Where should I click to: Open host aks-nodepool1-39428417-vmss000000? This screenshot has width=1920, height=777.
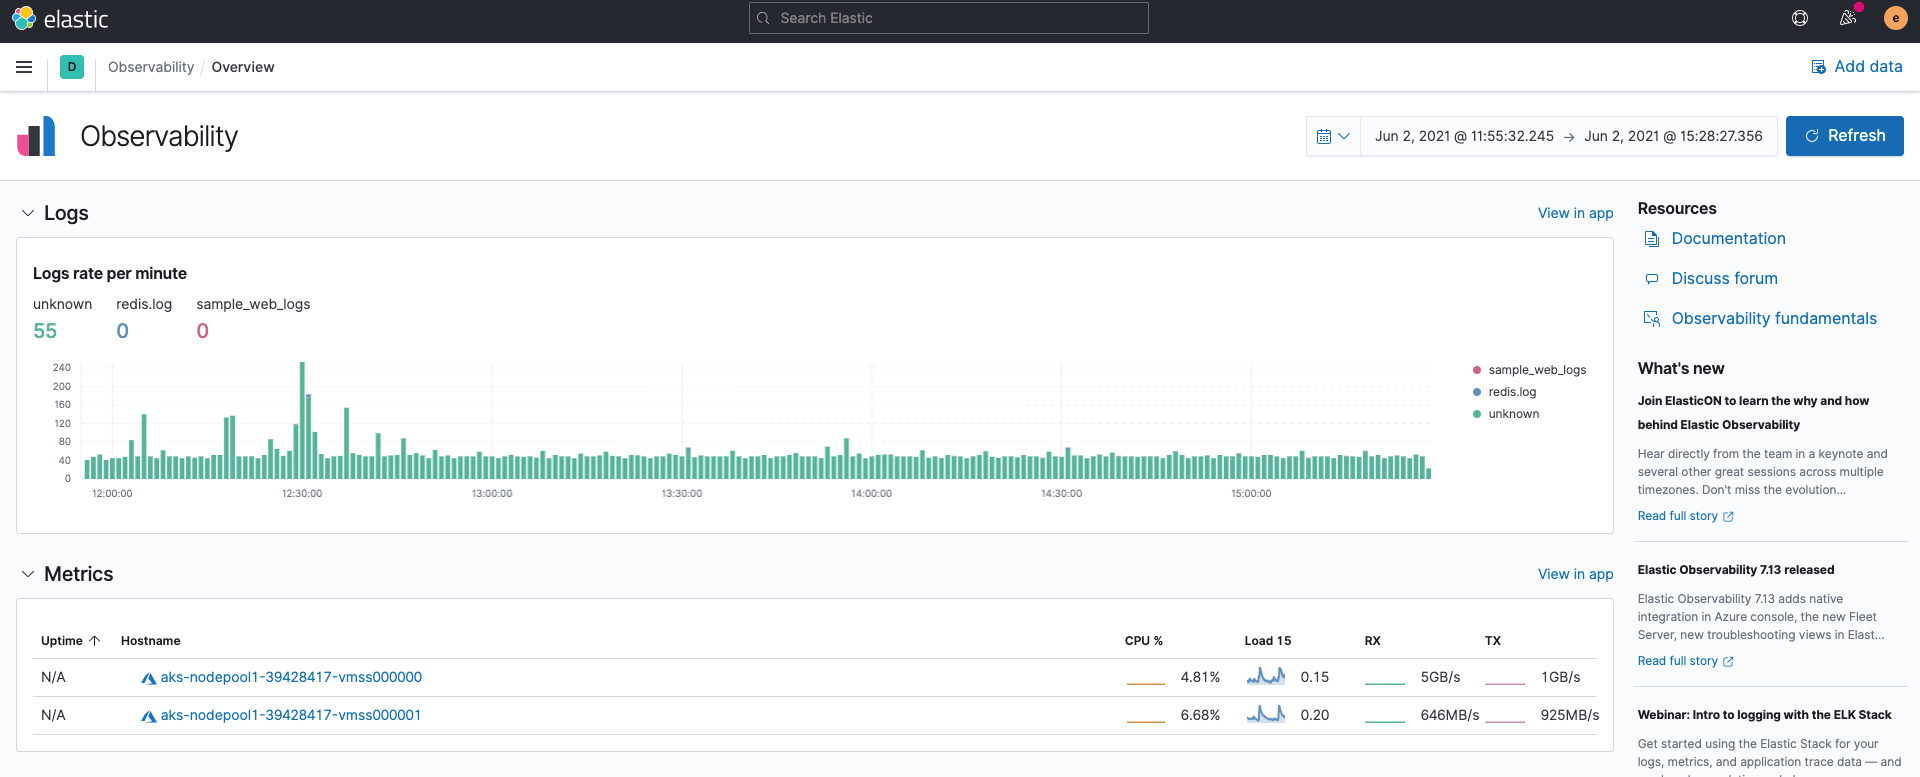[x=291, y=678]
